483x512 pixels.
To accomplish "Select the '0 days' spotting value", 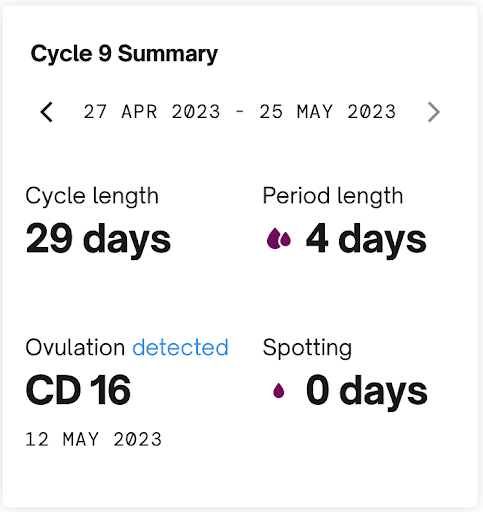I will tap(367, 391).
